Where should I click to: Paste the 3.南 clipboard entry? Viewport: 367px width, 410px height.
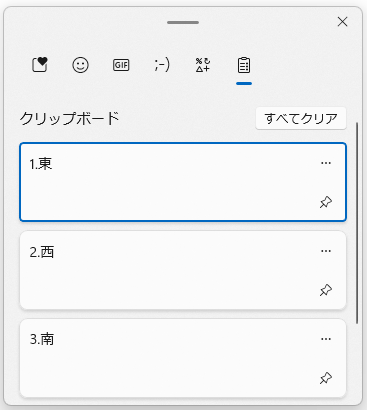183,358
